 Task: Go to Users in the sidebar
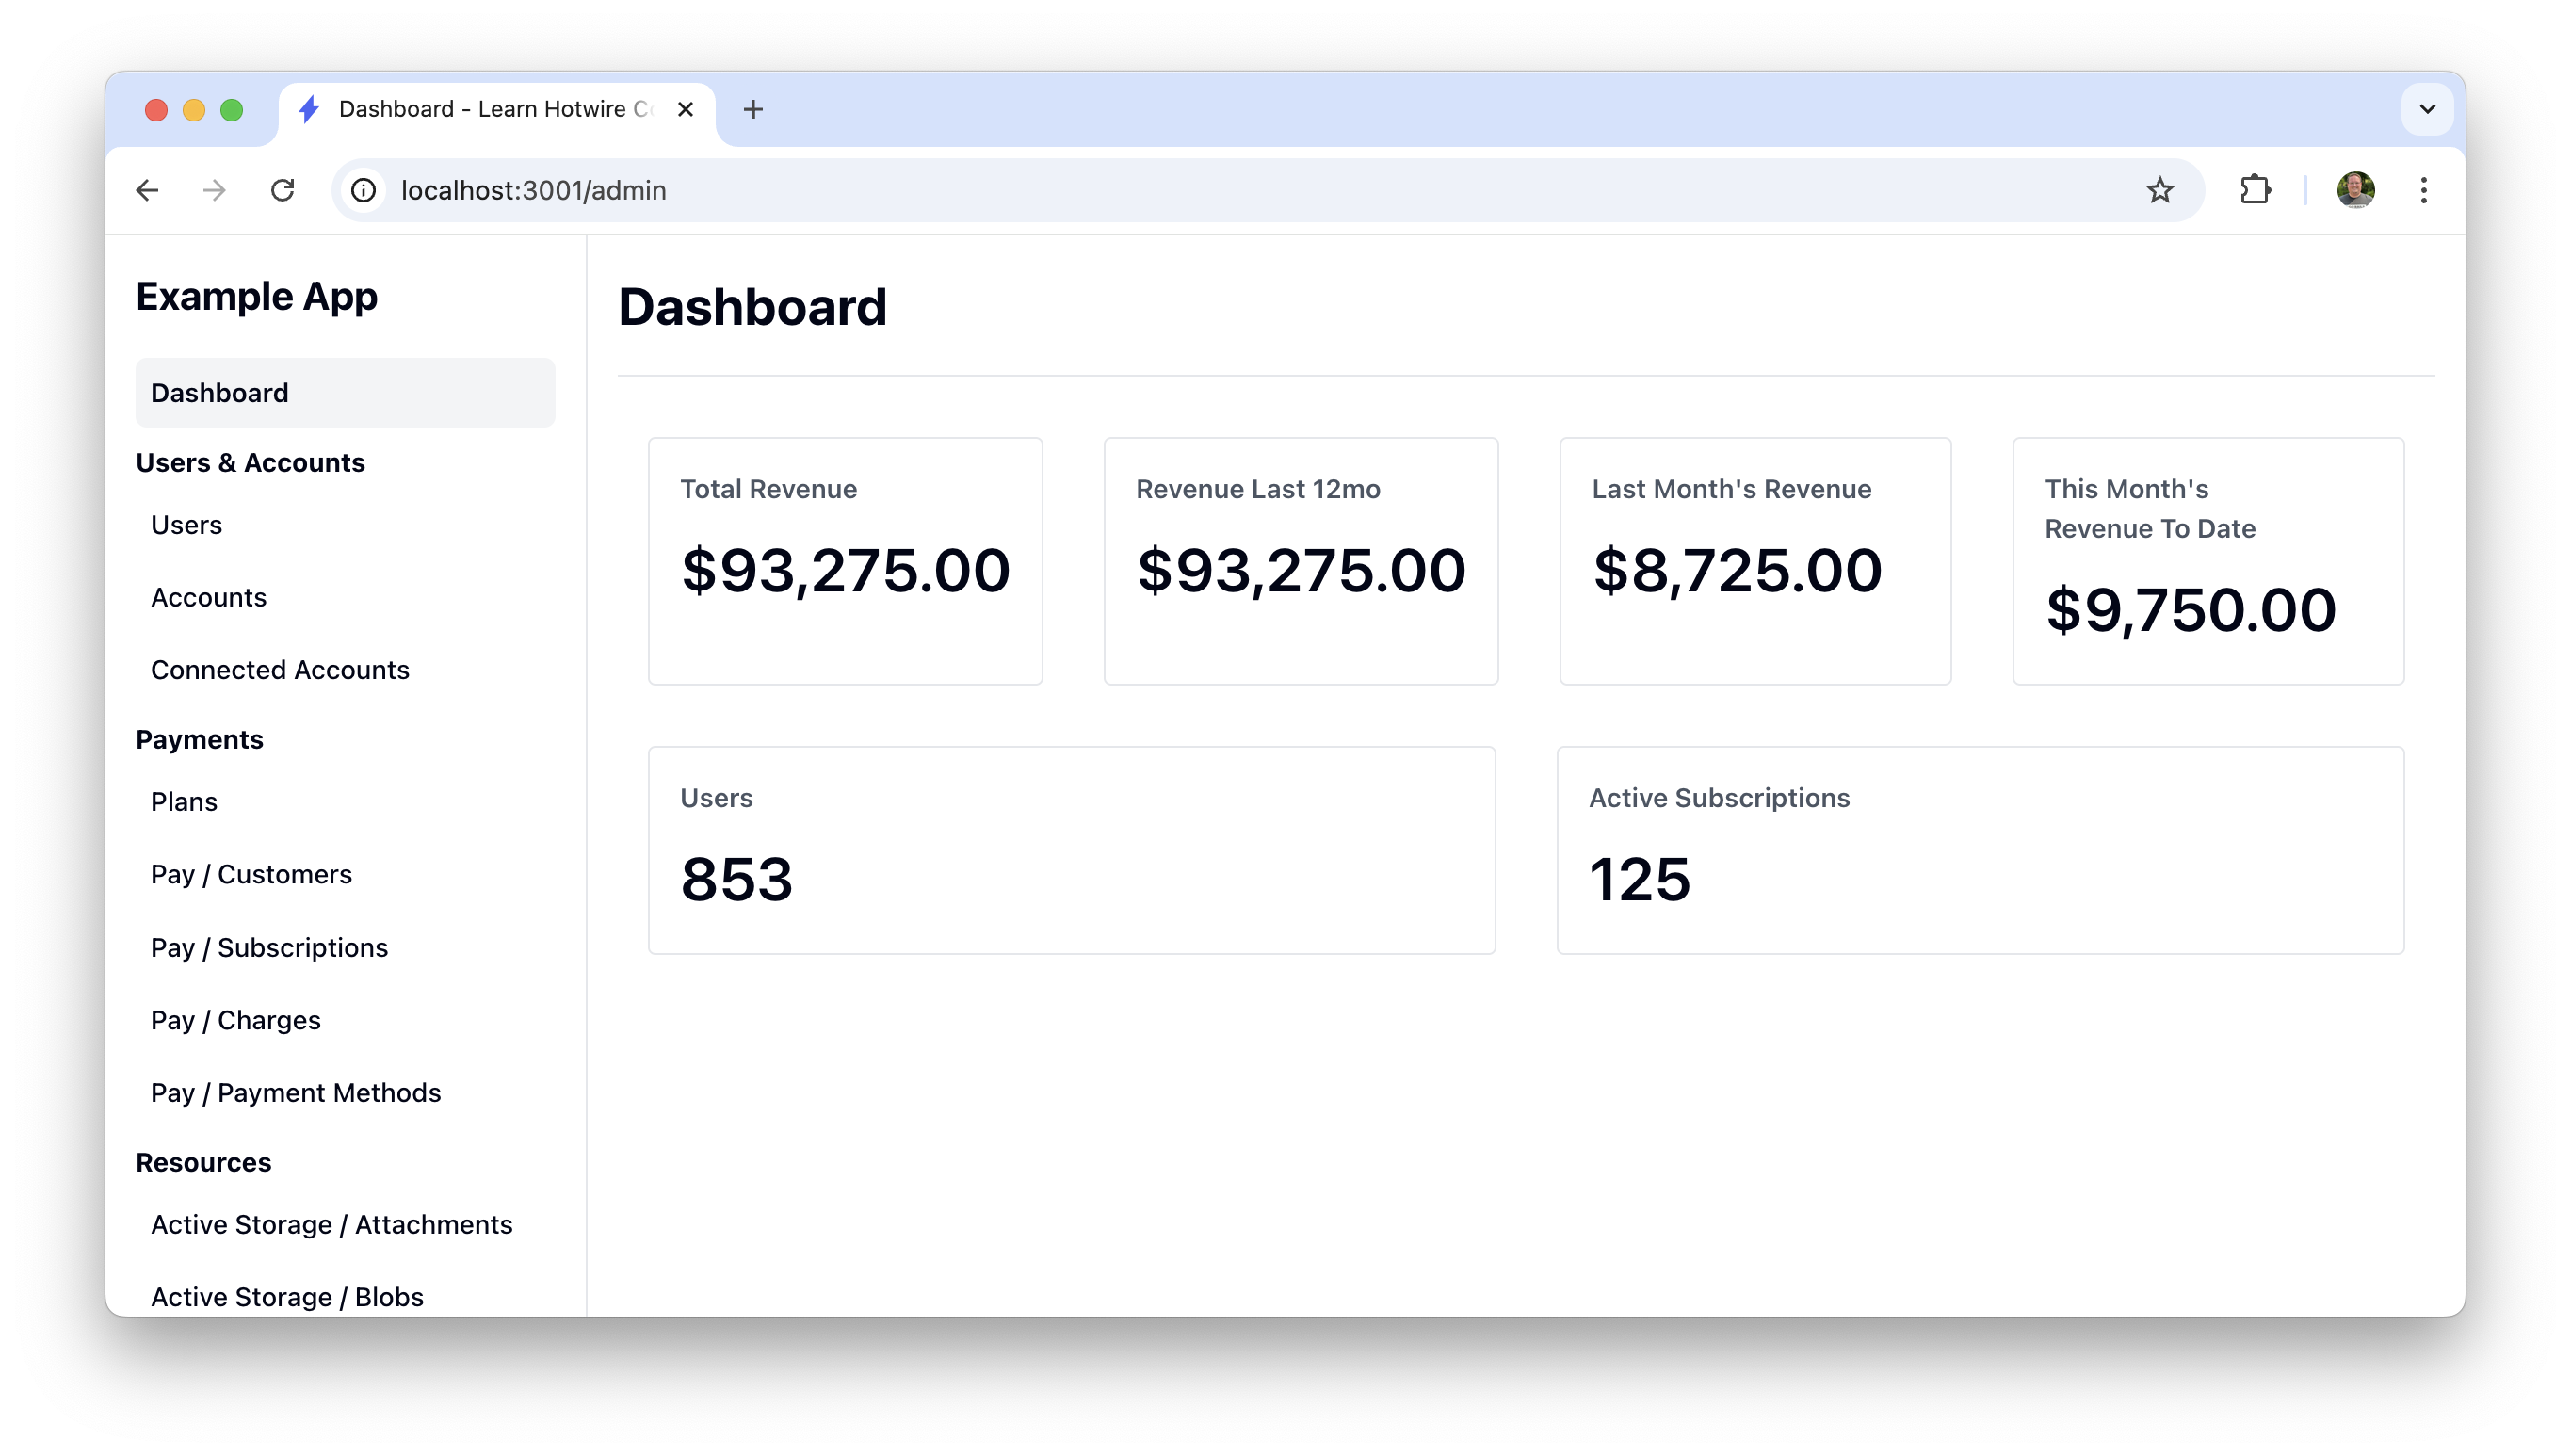pos(186,525)
